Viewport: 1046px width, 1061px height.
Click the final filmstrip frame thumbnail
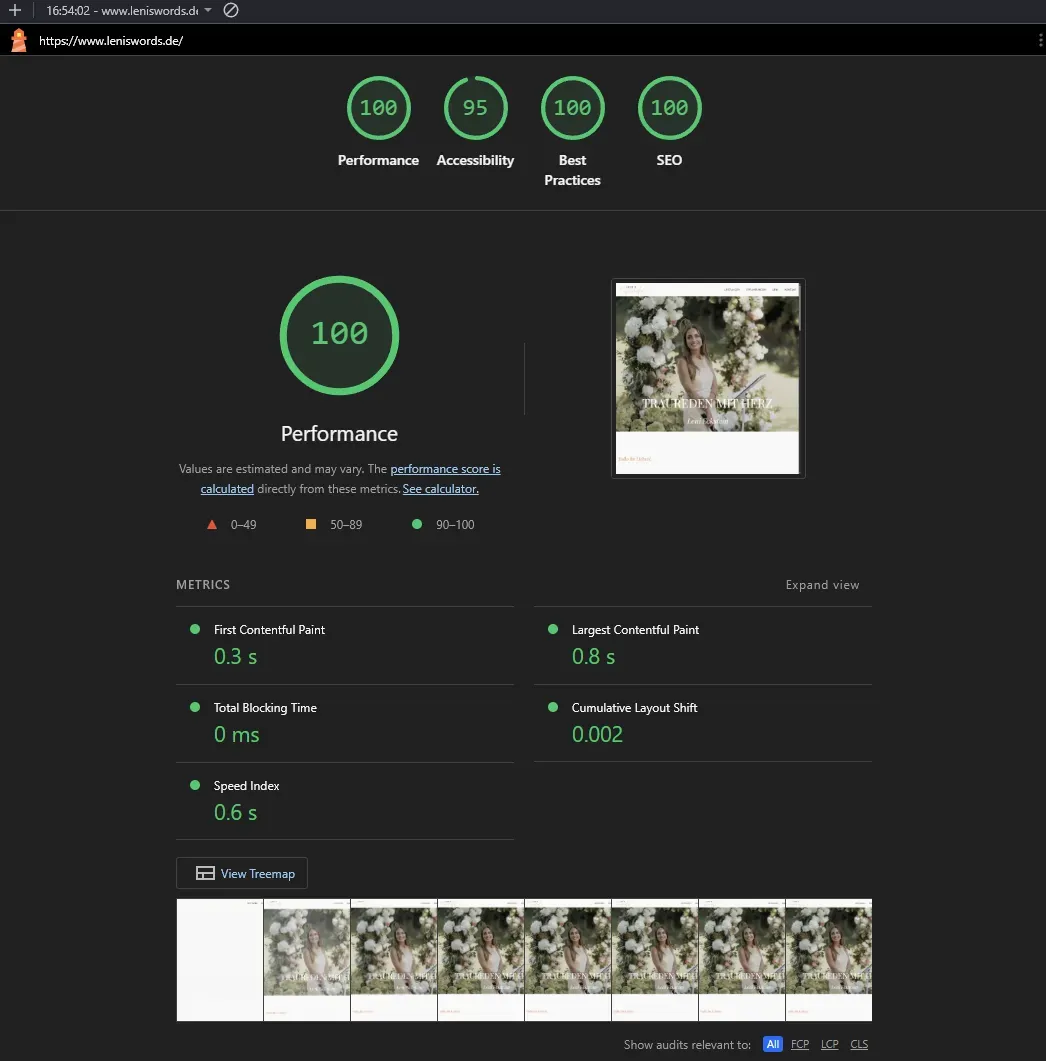(828, 959)
